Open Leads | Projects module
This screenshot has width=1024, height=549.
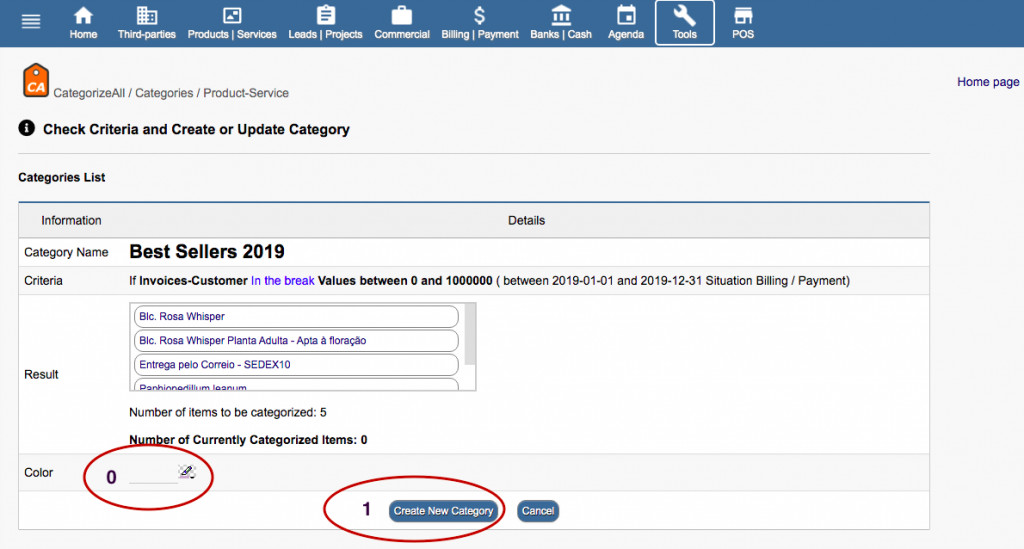pos(325,23)
